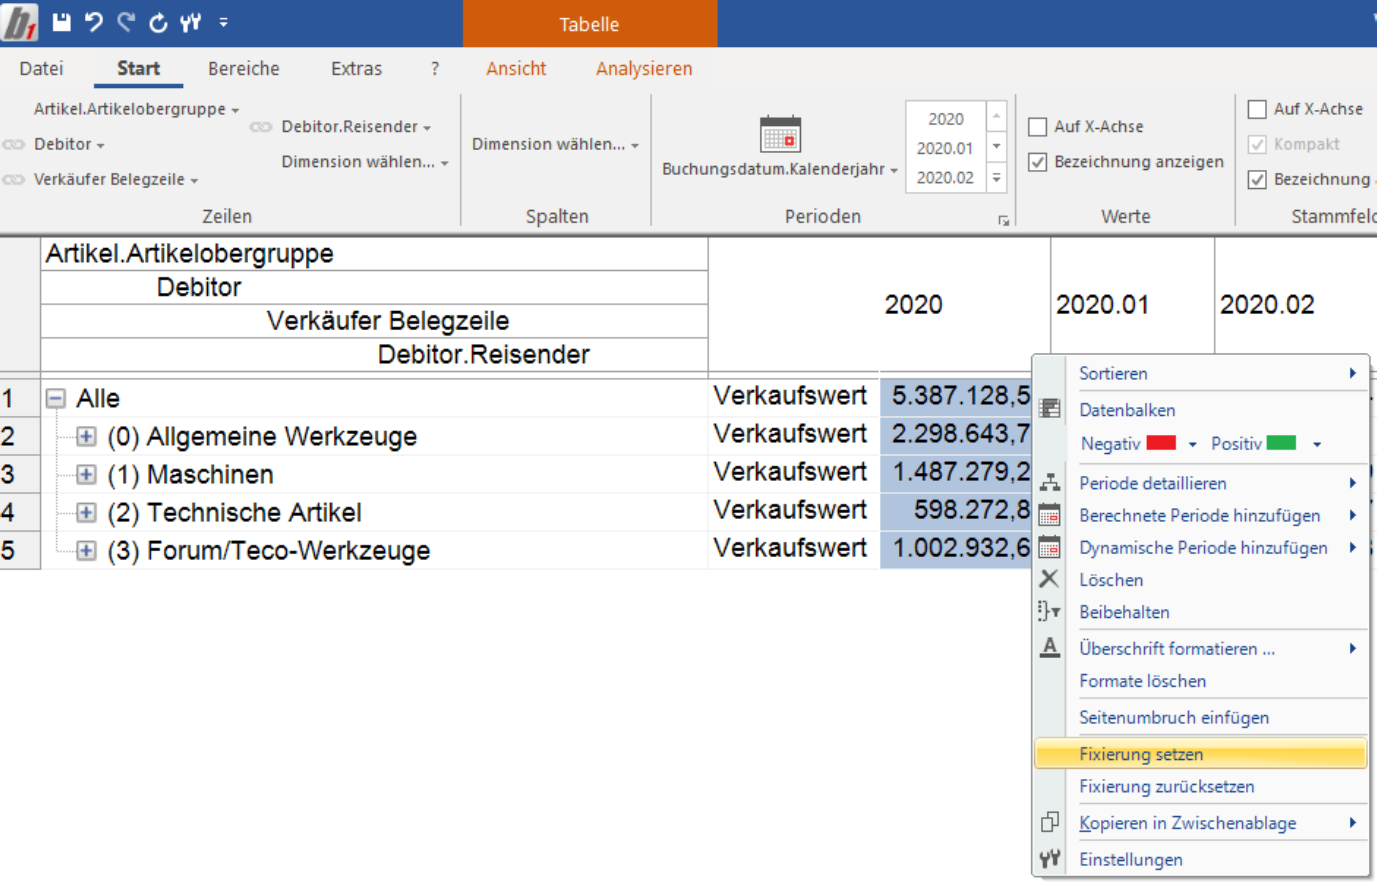The image size is (1378, 886).
Task: Click the Beibehalten filter icon
Action: click(x=1049, y=611)
